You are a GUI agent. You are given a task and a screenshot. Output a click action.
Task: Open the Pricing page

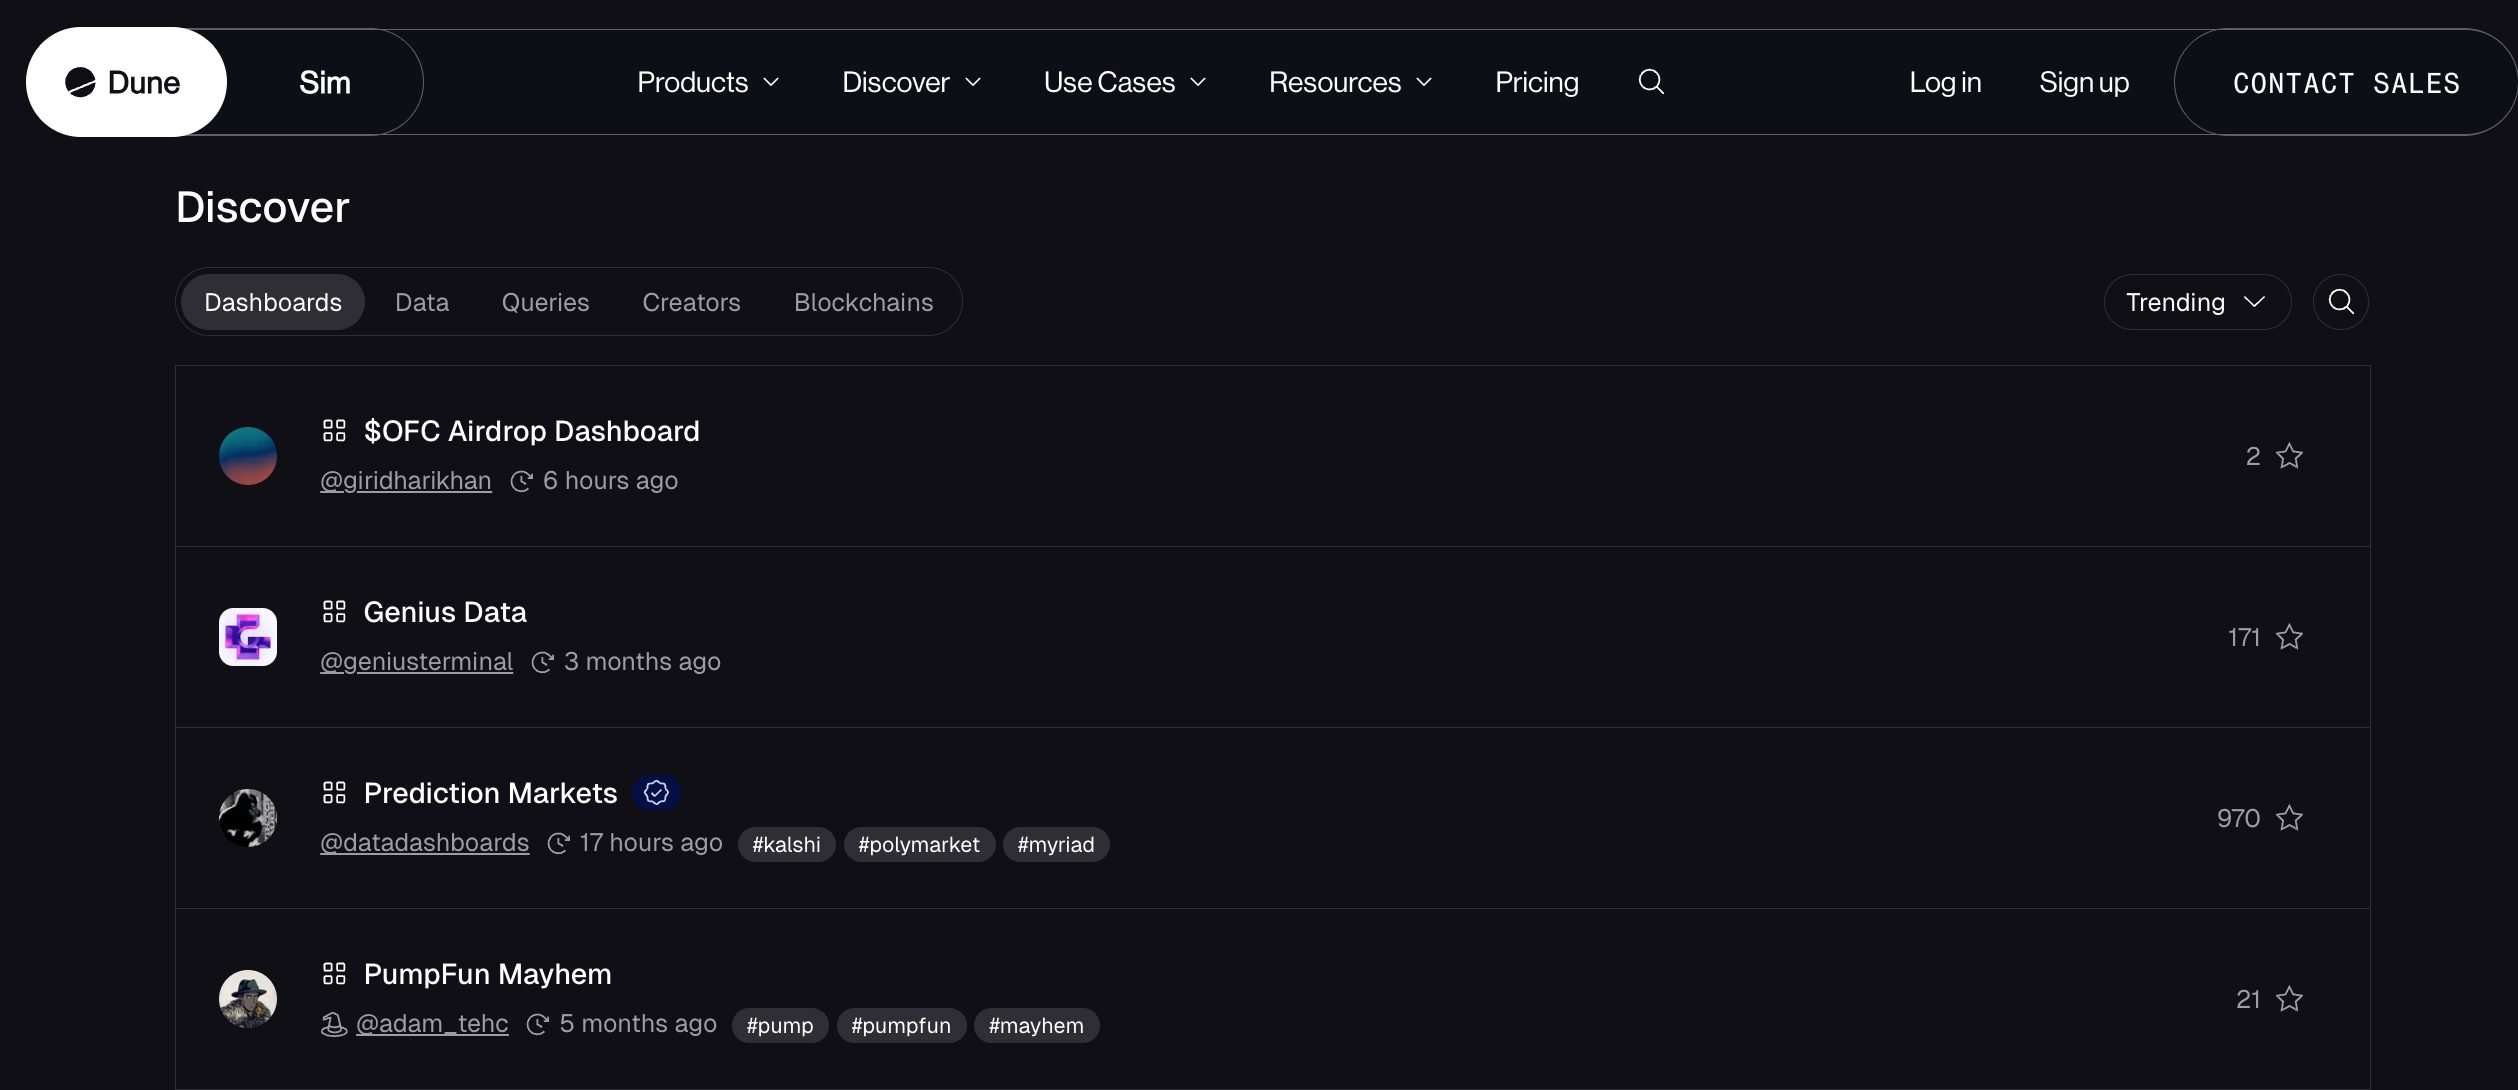coord(1537,82)
